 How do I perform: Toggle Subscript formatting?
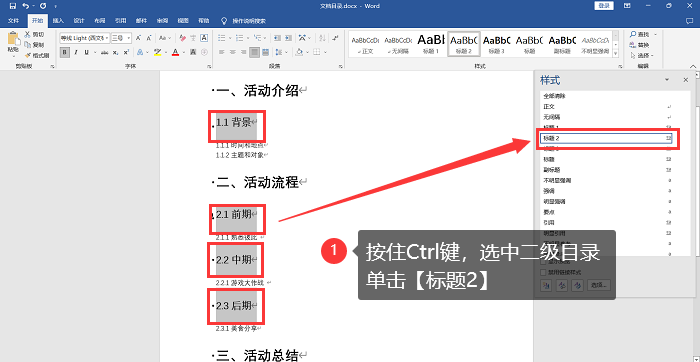pos(115,52)
